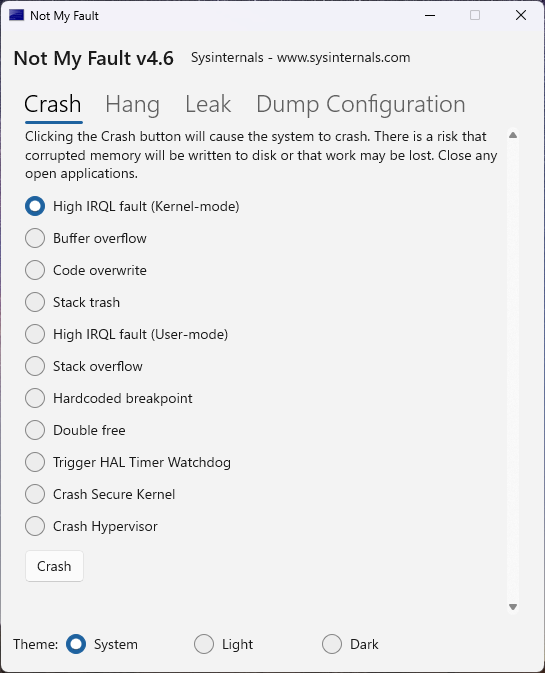Screen dimensions: 545x673
Task: Select the Buffer overflow radio button
Action: coord(35,238)
